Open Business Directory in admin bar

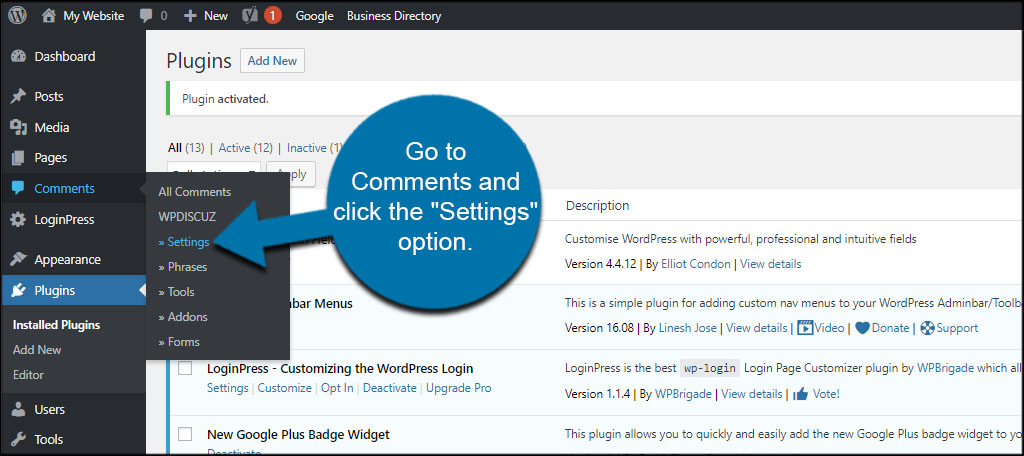394,16
